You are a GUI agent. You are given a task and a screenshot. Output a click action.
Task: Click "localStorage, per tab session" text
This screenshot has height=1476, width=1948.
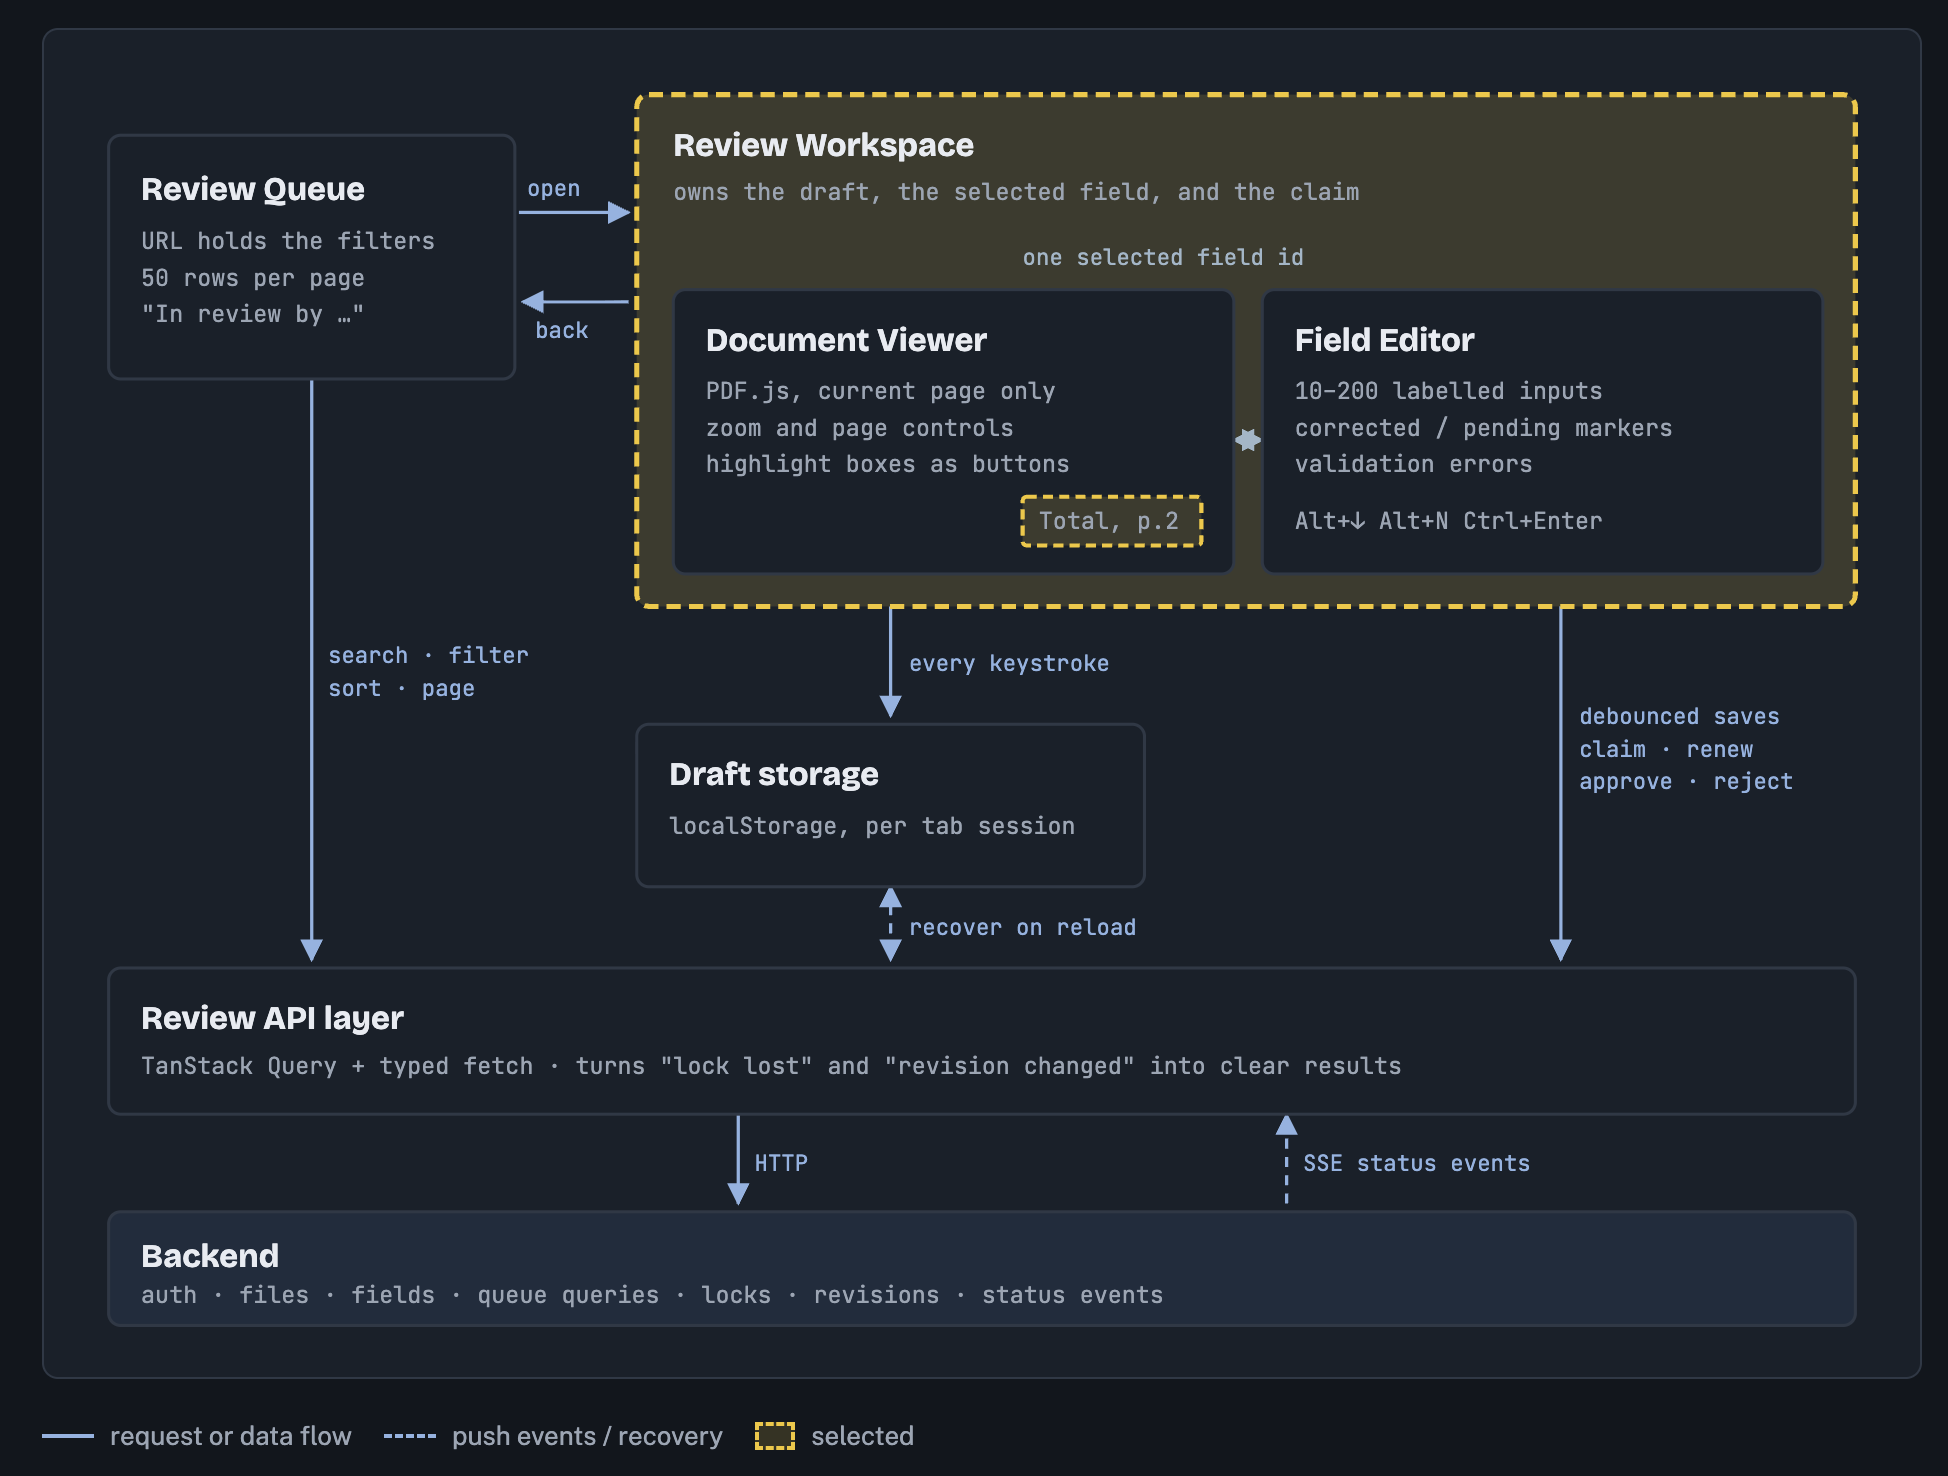point(872,826)
